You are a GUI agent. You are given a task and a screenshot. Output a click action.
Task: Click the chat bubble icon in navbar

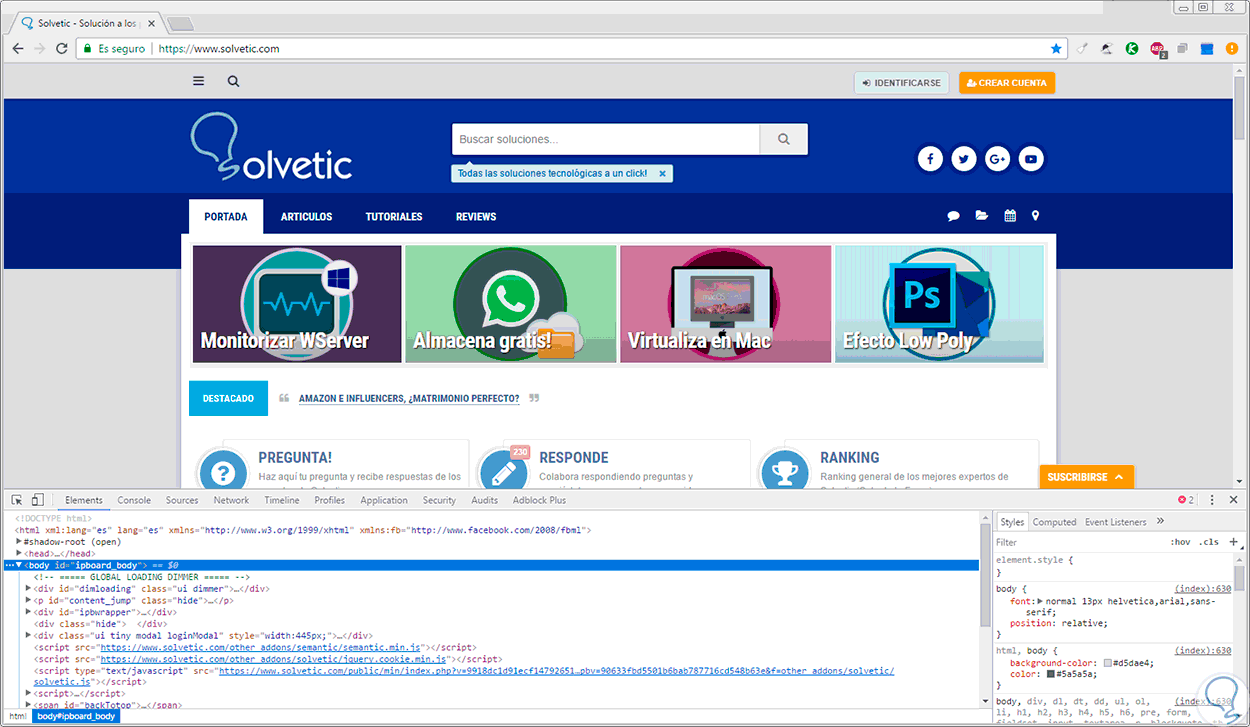point(954,216)
